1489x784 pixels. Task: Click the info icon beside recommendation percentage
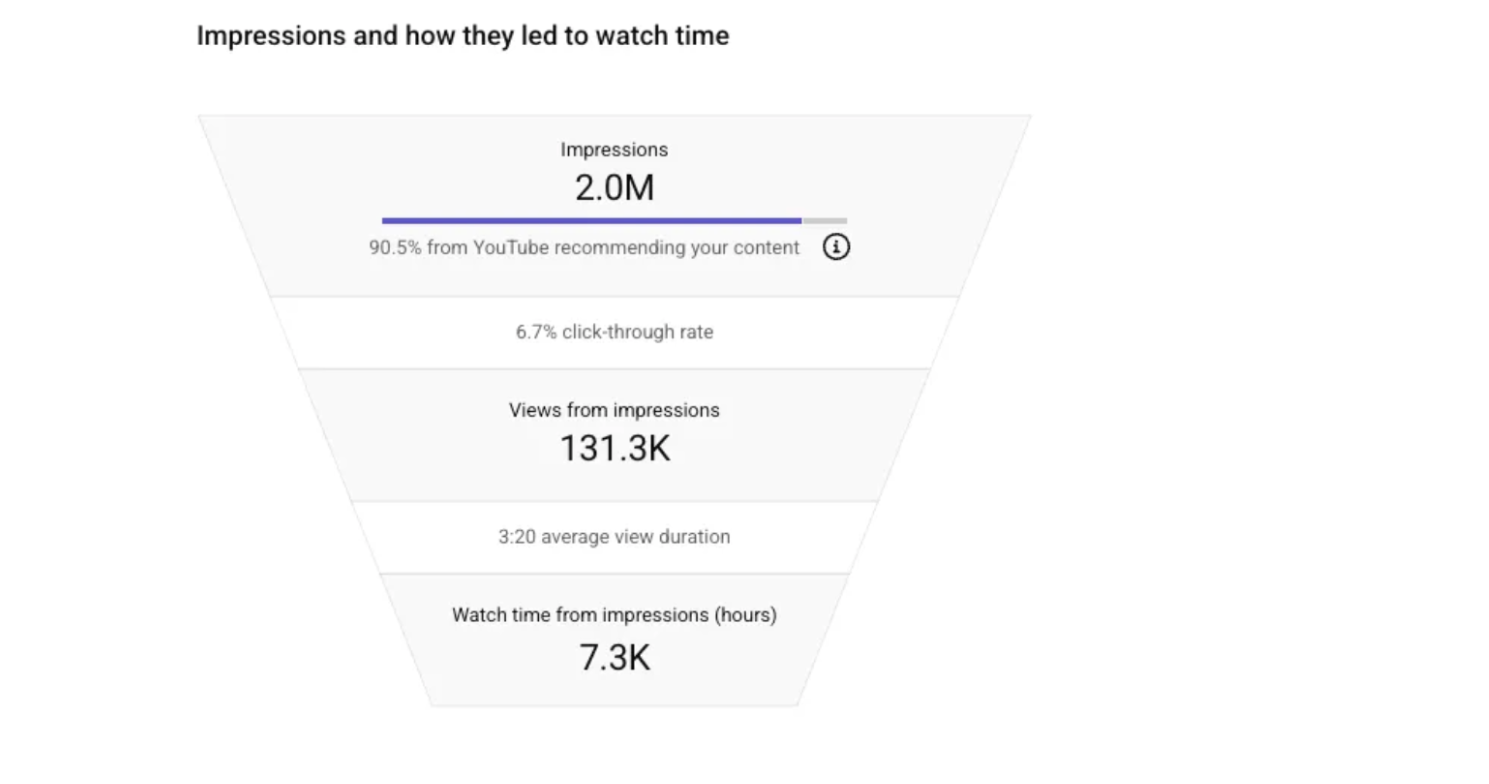point(836,247)
